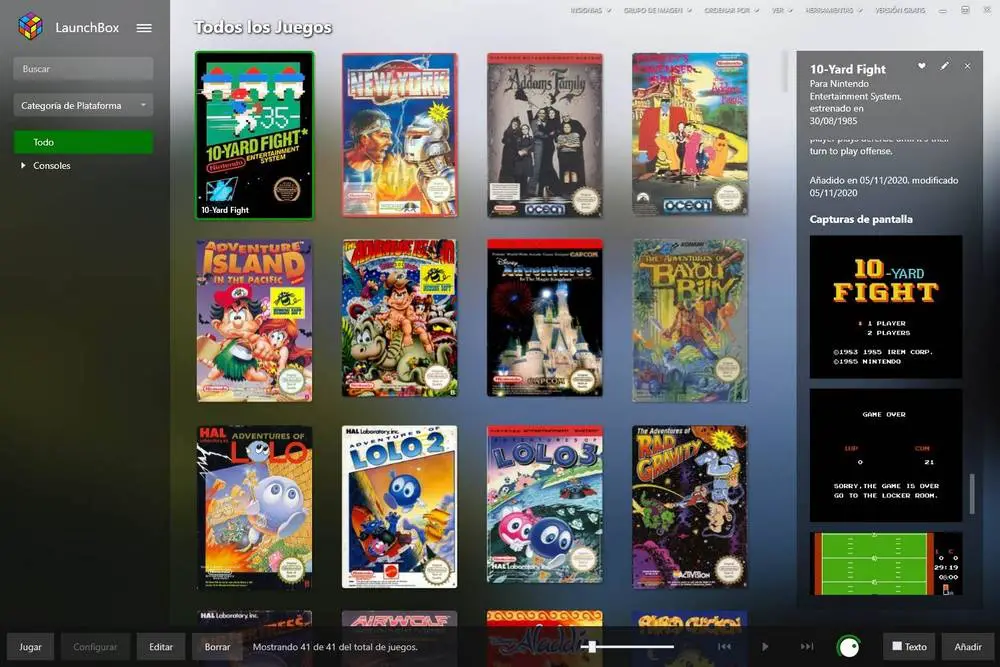Screen dimensions: 1000x667
Task: Play music with the play icon
Action: coord(765,647)
